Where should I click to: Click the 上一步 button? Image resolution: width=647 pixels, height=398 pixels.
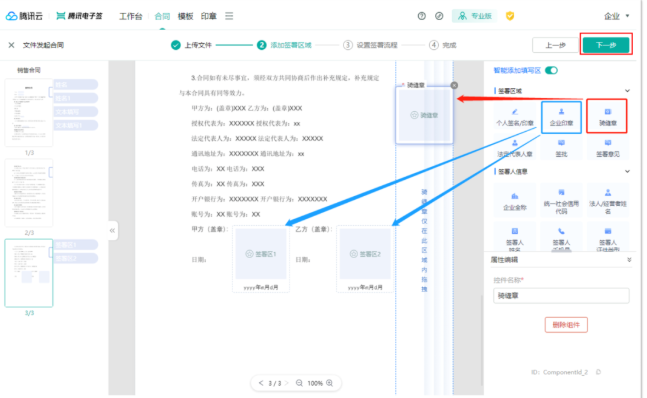coord(555,45)
